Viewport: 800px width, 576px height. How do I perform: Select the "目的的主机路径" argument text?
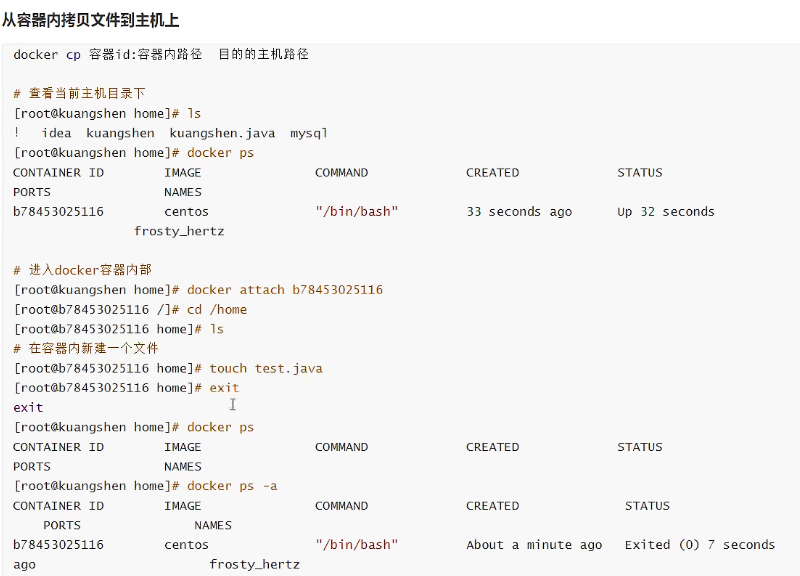pos(263,54)
